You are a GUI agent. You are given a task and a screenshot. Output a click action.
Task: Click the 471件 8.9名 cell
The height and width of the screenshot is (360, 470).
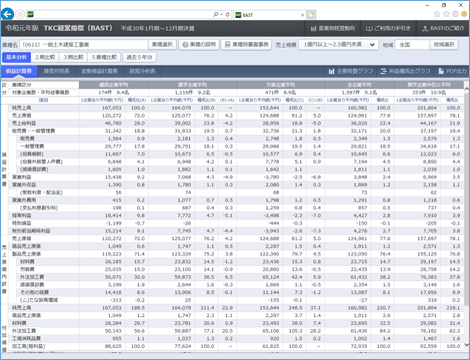(281, 92)
